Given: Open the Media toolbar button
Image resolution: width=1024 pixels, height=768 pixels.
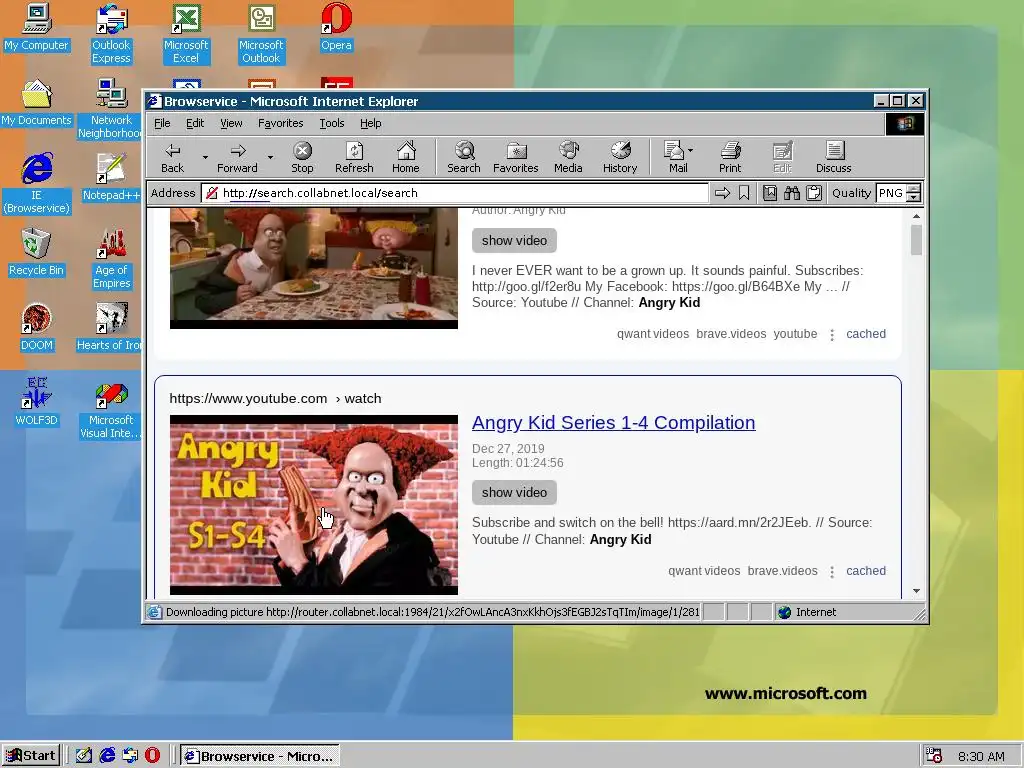Looking at the screenshot, I should click(568, 158).
